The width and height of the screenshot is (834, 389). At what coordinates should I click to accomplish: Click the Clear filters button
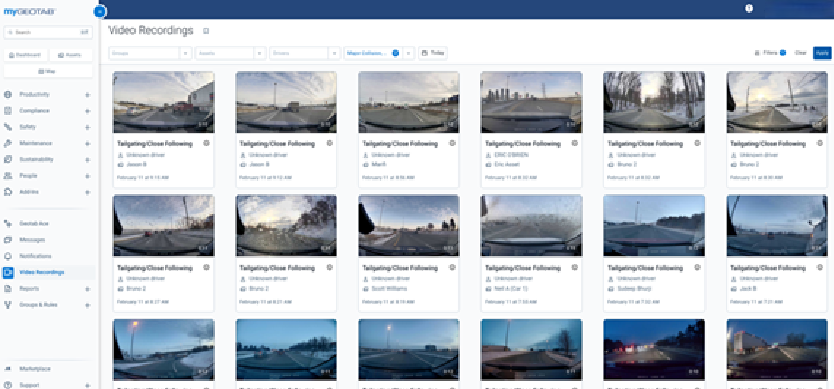click(x=800, y=53)
